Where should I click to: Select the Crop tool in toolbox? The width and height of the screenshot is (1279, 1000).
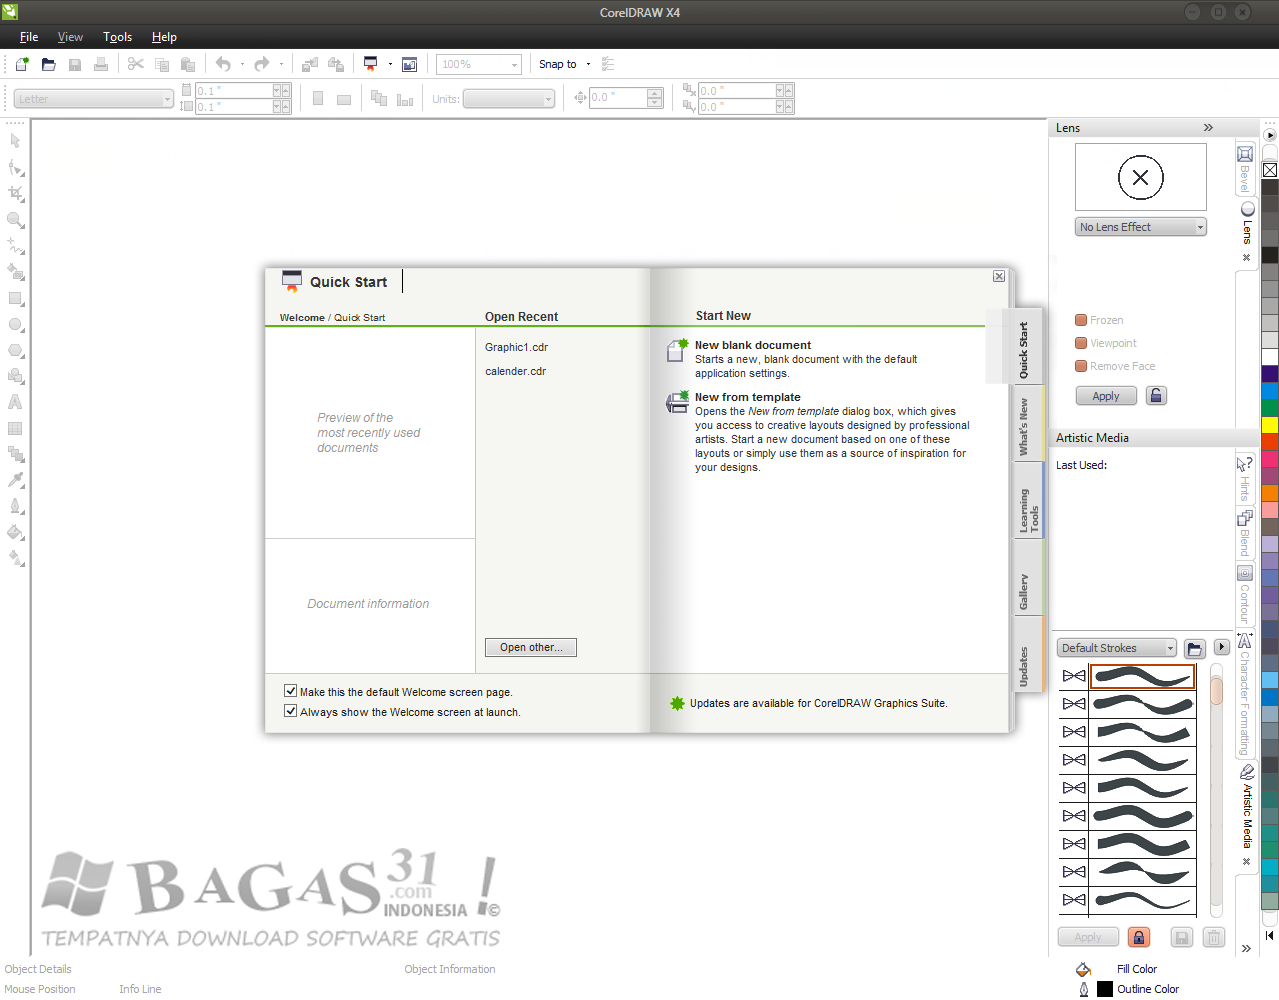[15, 193]
